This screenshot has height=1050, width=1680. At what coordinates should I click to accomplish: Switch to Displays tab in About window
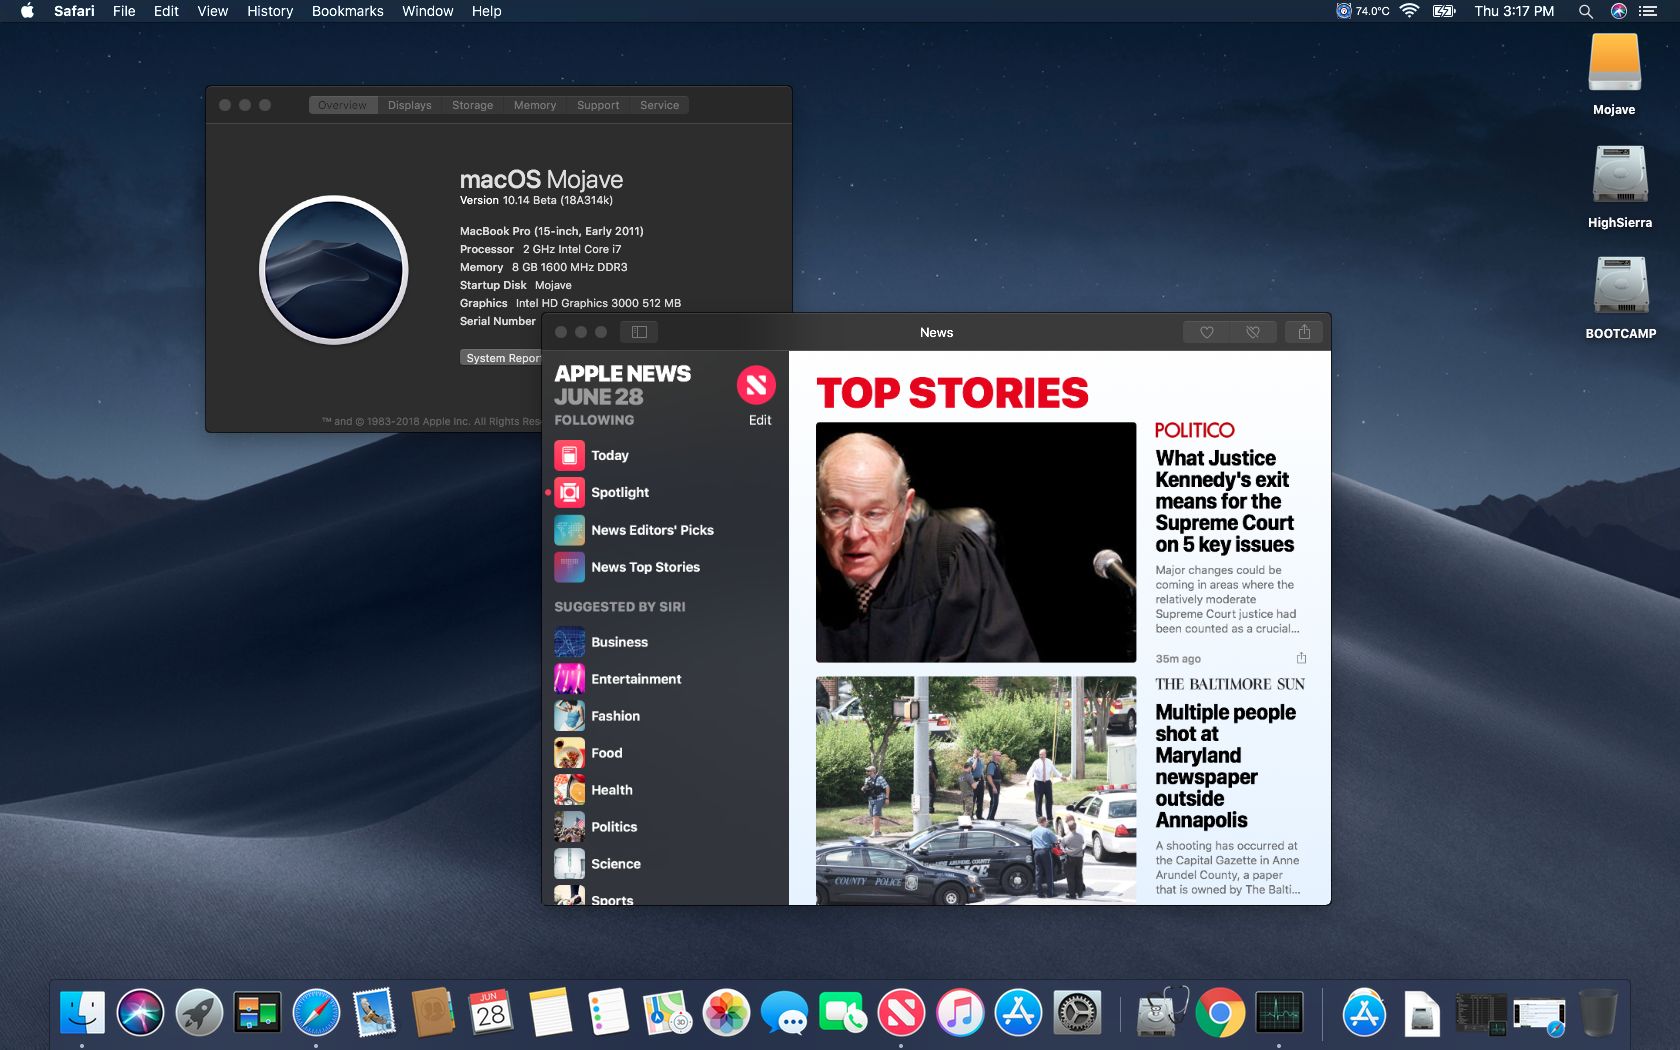click(x=409, y=105)
